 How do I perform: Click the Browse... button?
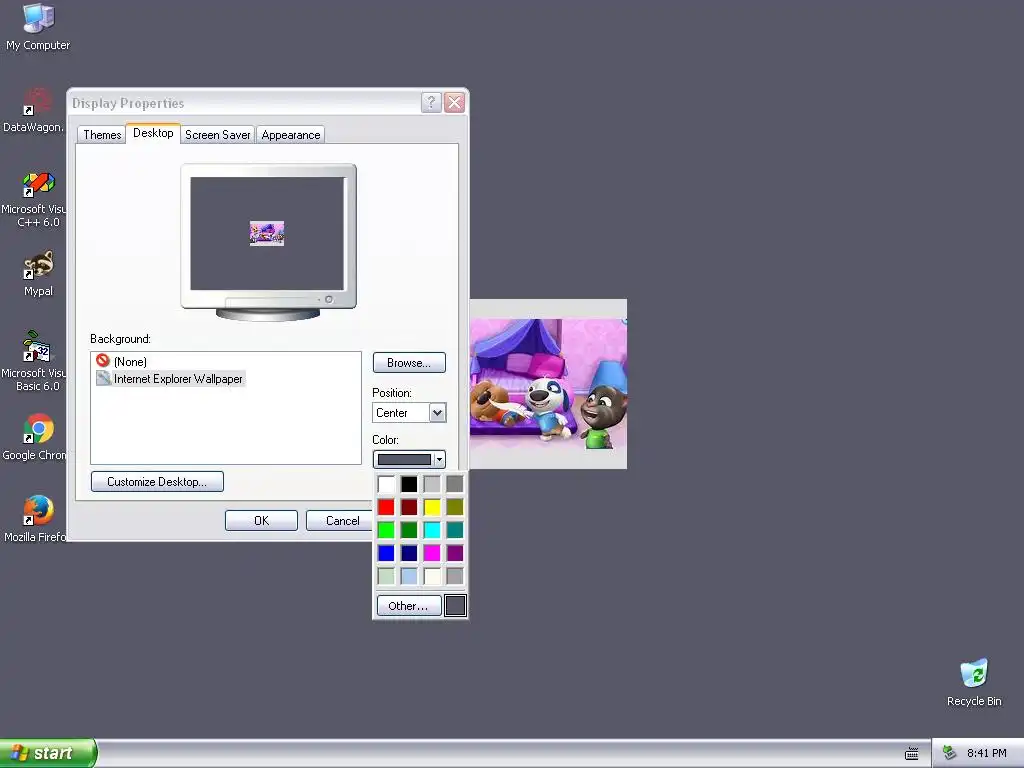(x=409, y=362)
